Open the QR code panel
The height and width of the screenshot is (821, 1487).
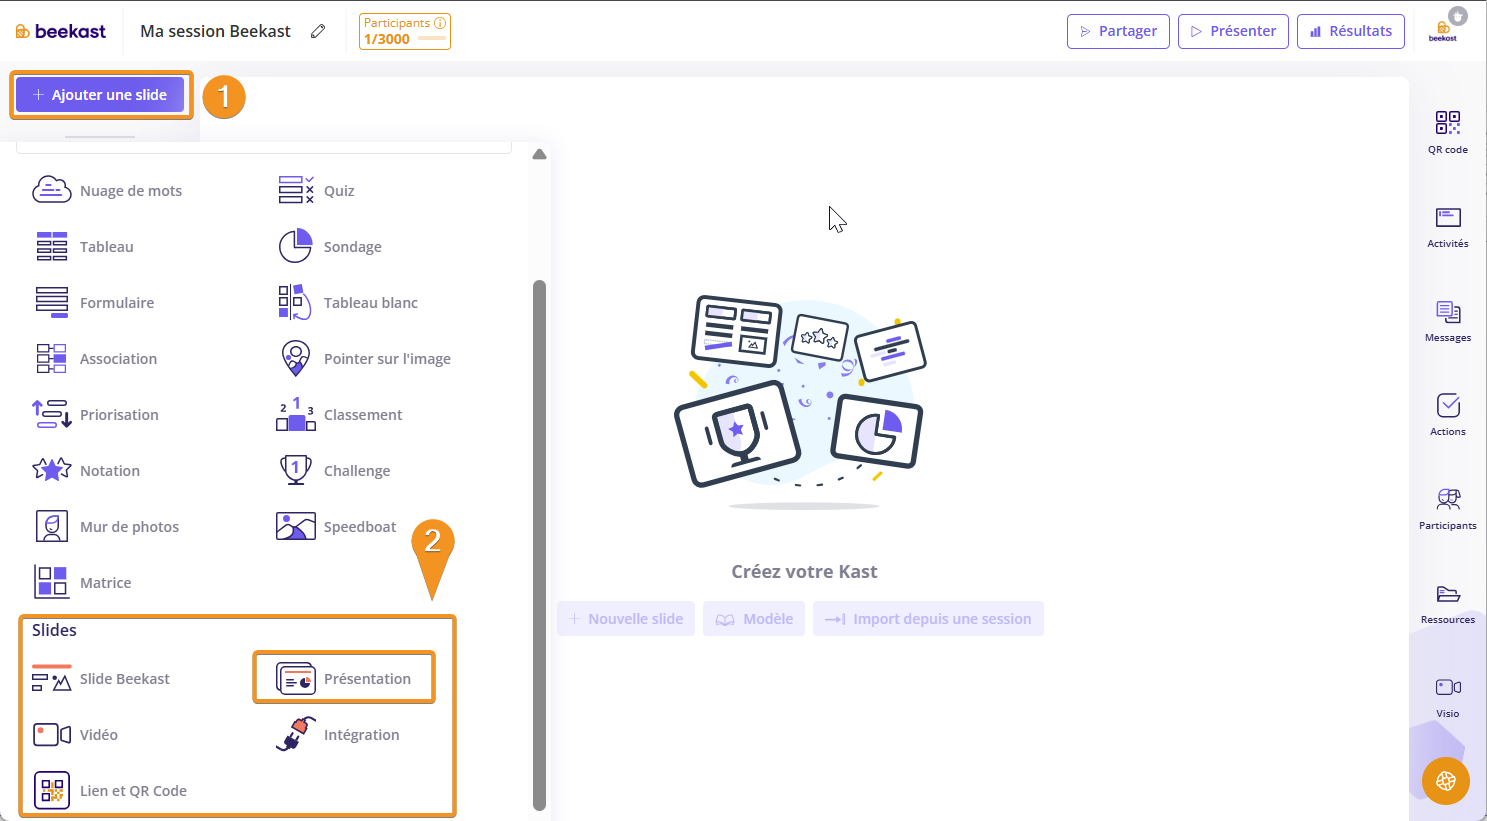pyautogui.click(x=1447, y=132)
